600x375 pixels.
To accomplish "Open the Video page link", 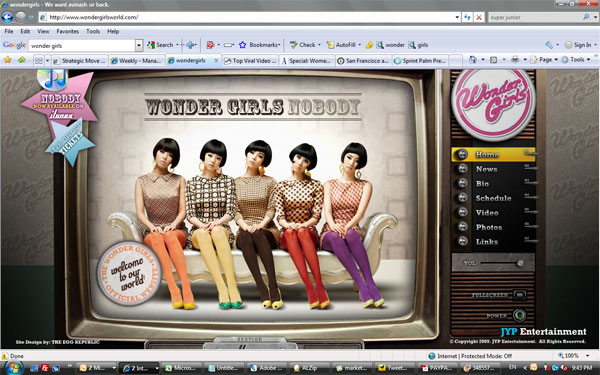I will tap(487, 213).
